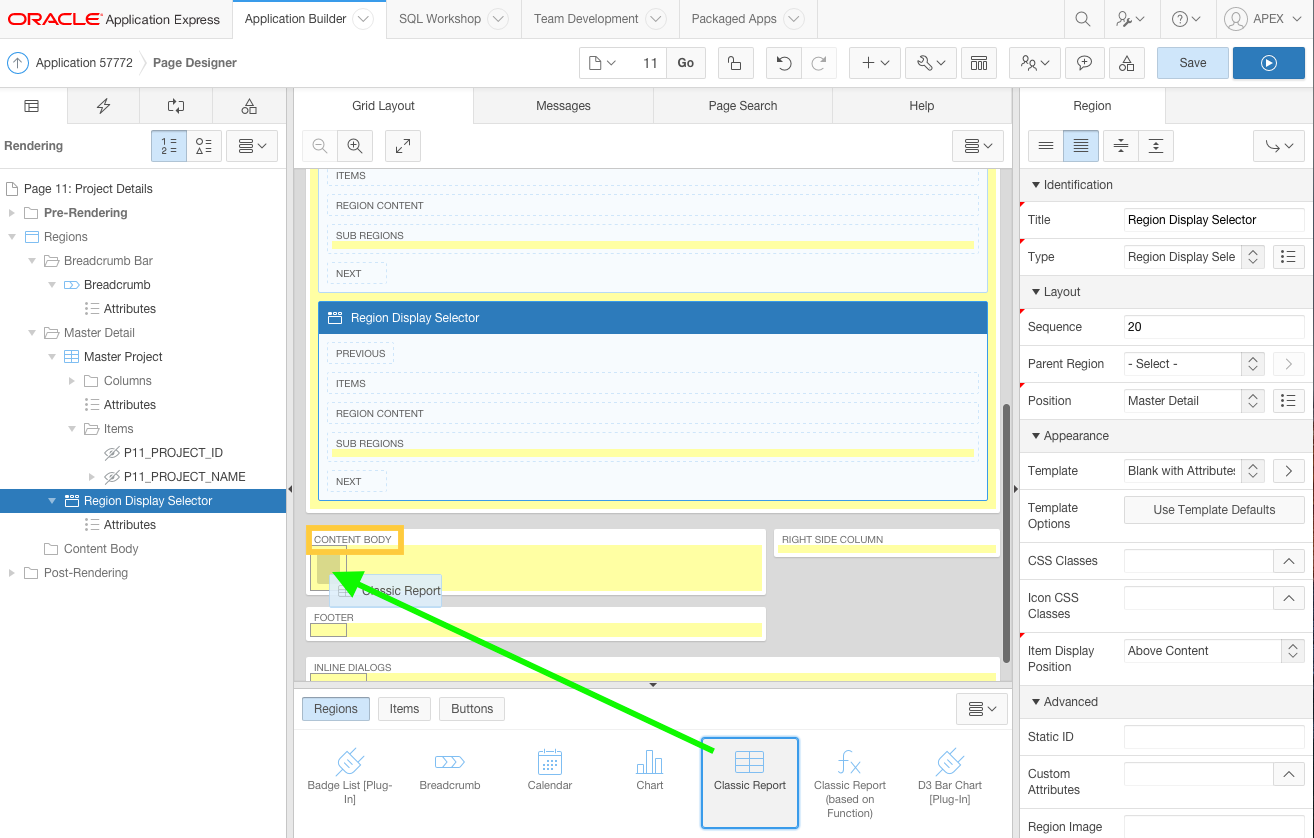Click the Zoom Out magnifier icon

320,146
